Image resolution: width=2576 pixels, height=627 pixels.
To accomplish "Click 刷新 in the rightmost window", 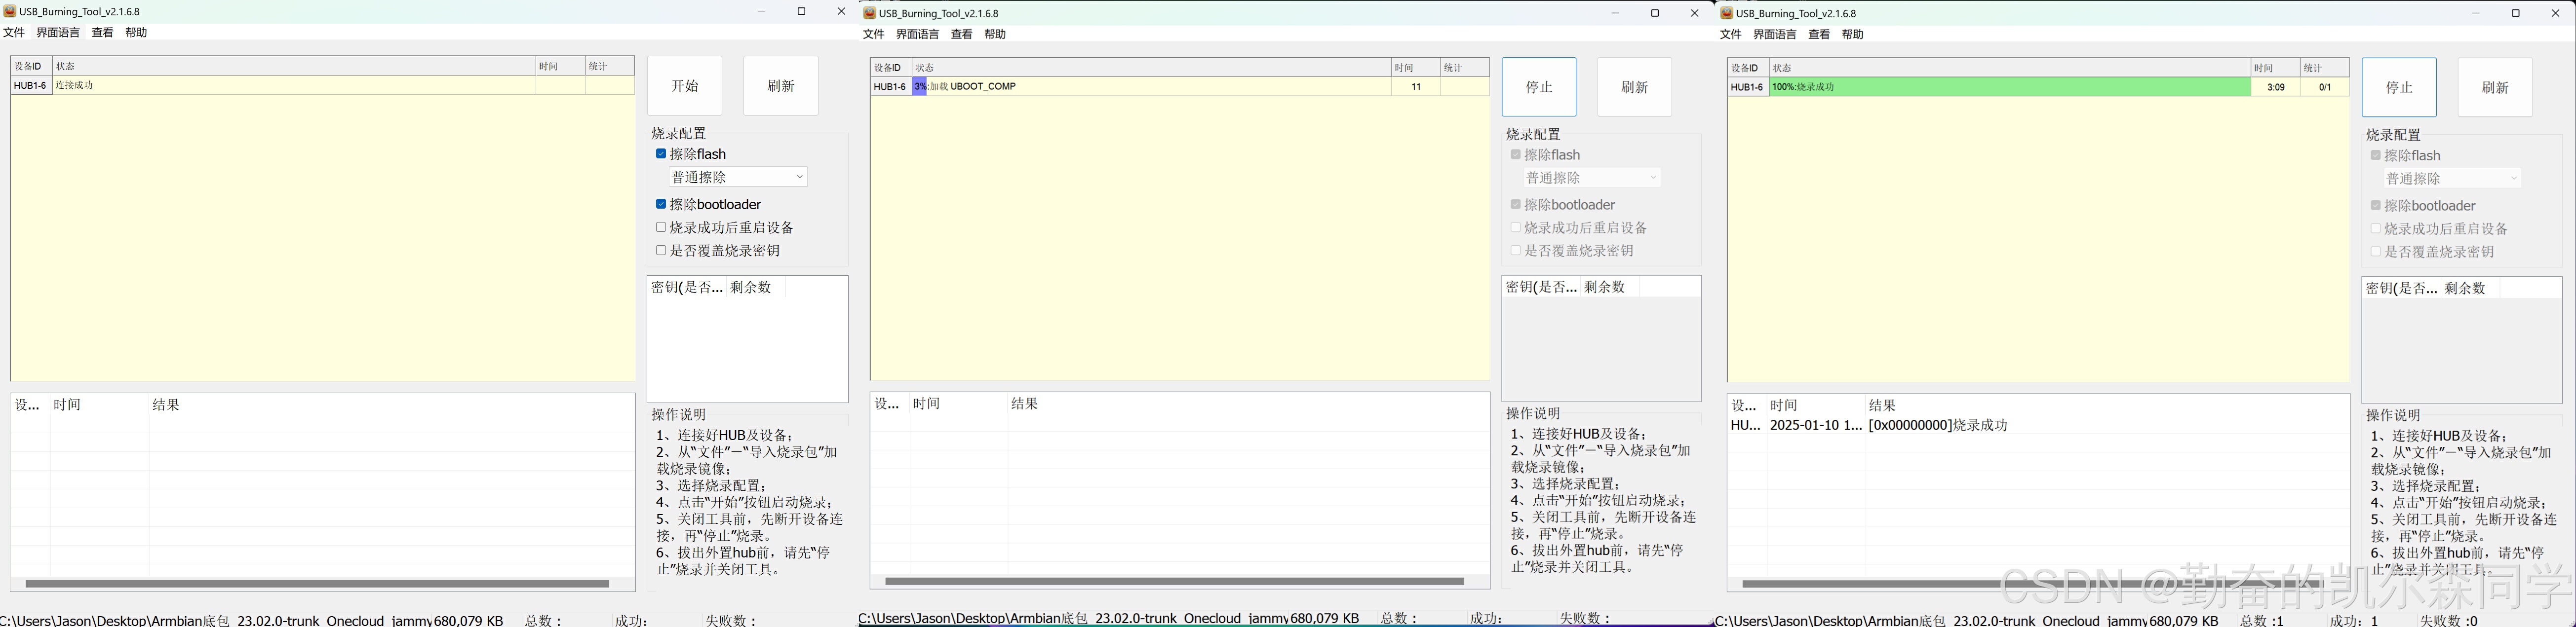I will tap(2495, 87).
